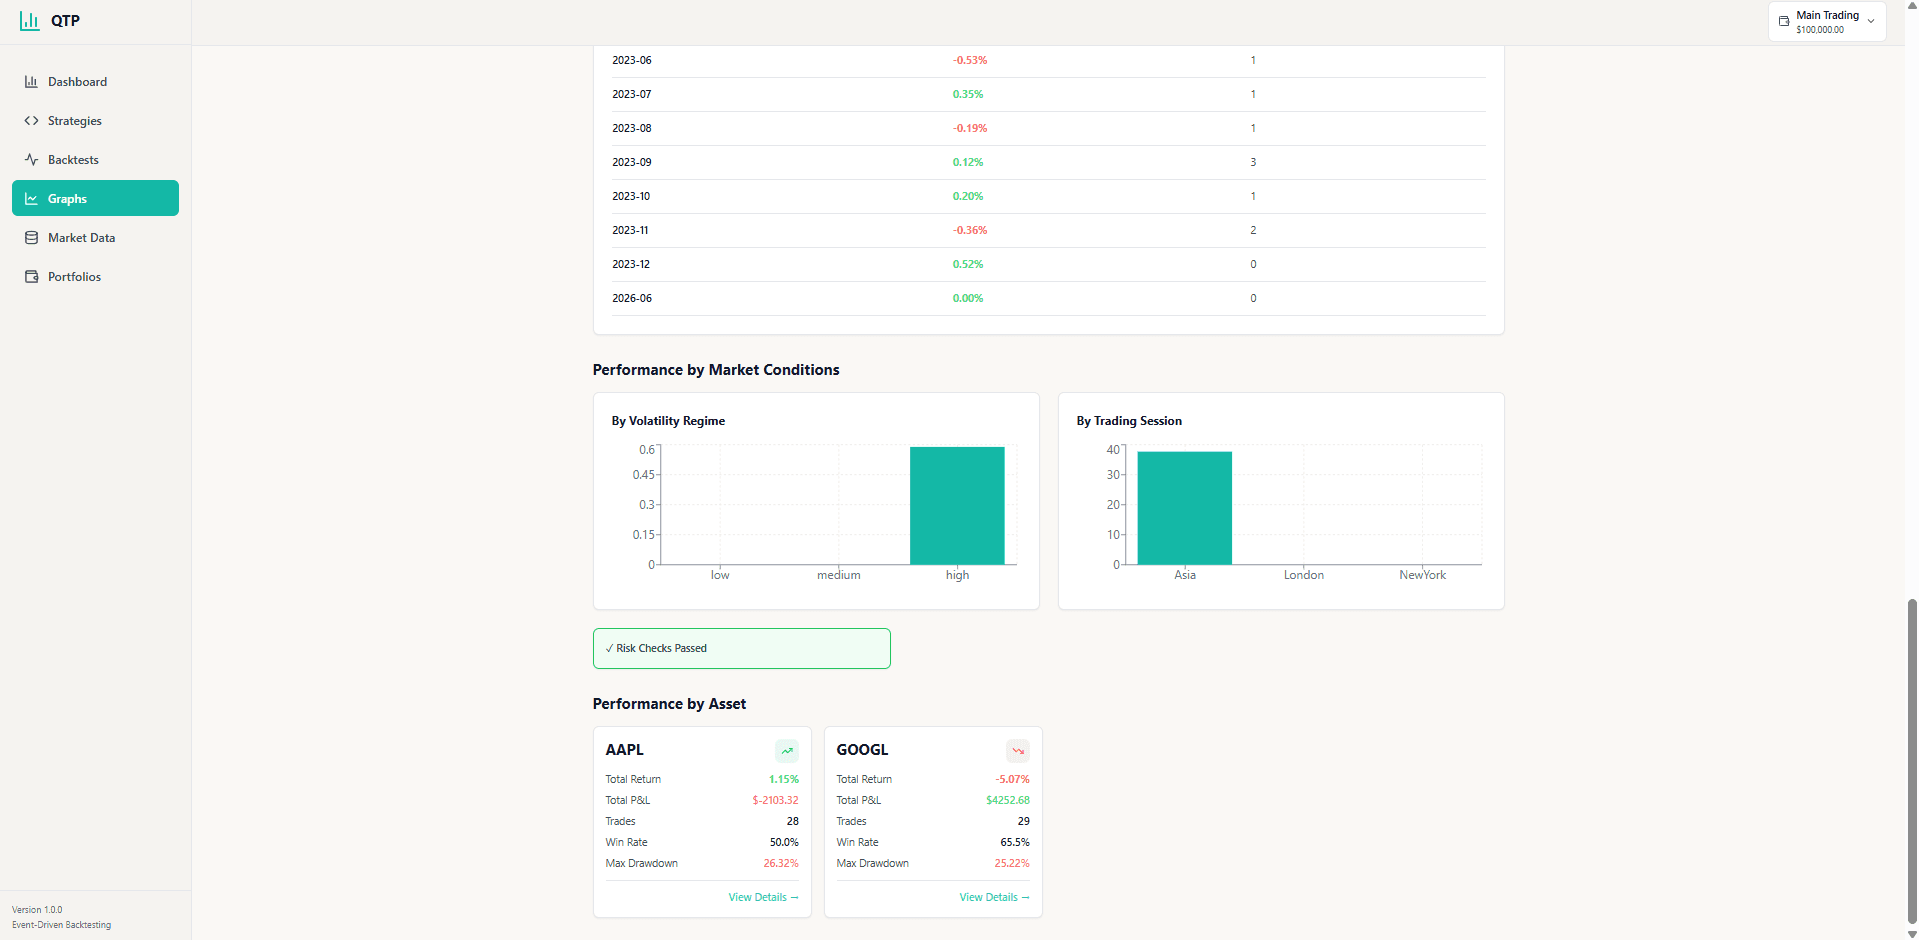
Task: Click the 2023-10 month cell
Action: point(631,196)
